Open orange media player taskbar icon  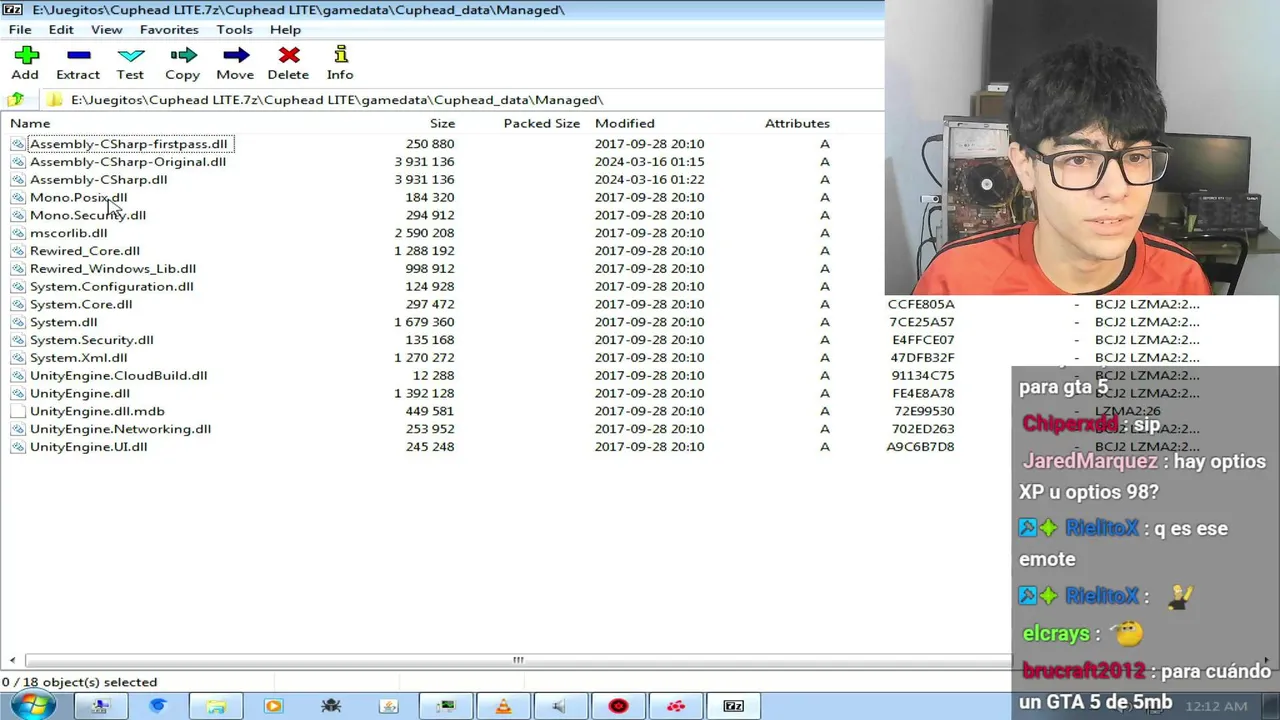click(x=273, y=706)
